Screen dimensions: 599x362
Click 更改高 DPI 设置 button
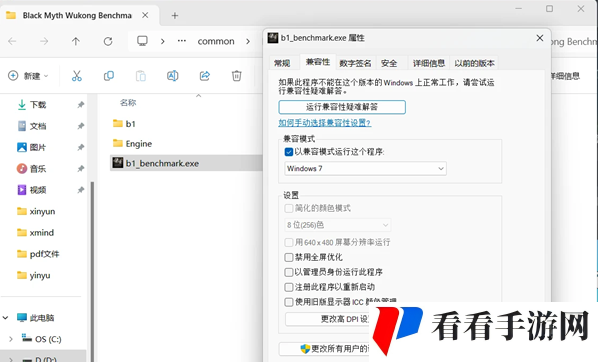(x=327, y=319)
